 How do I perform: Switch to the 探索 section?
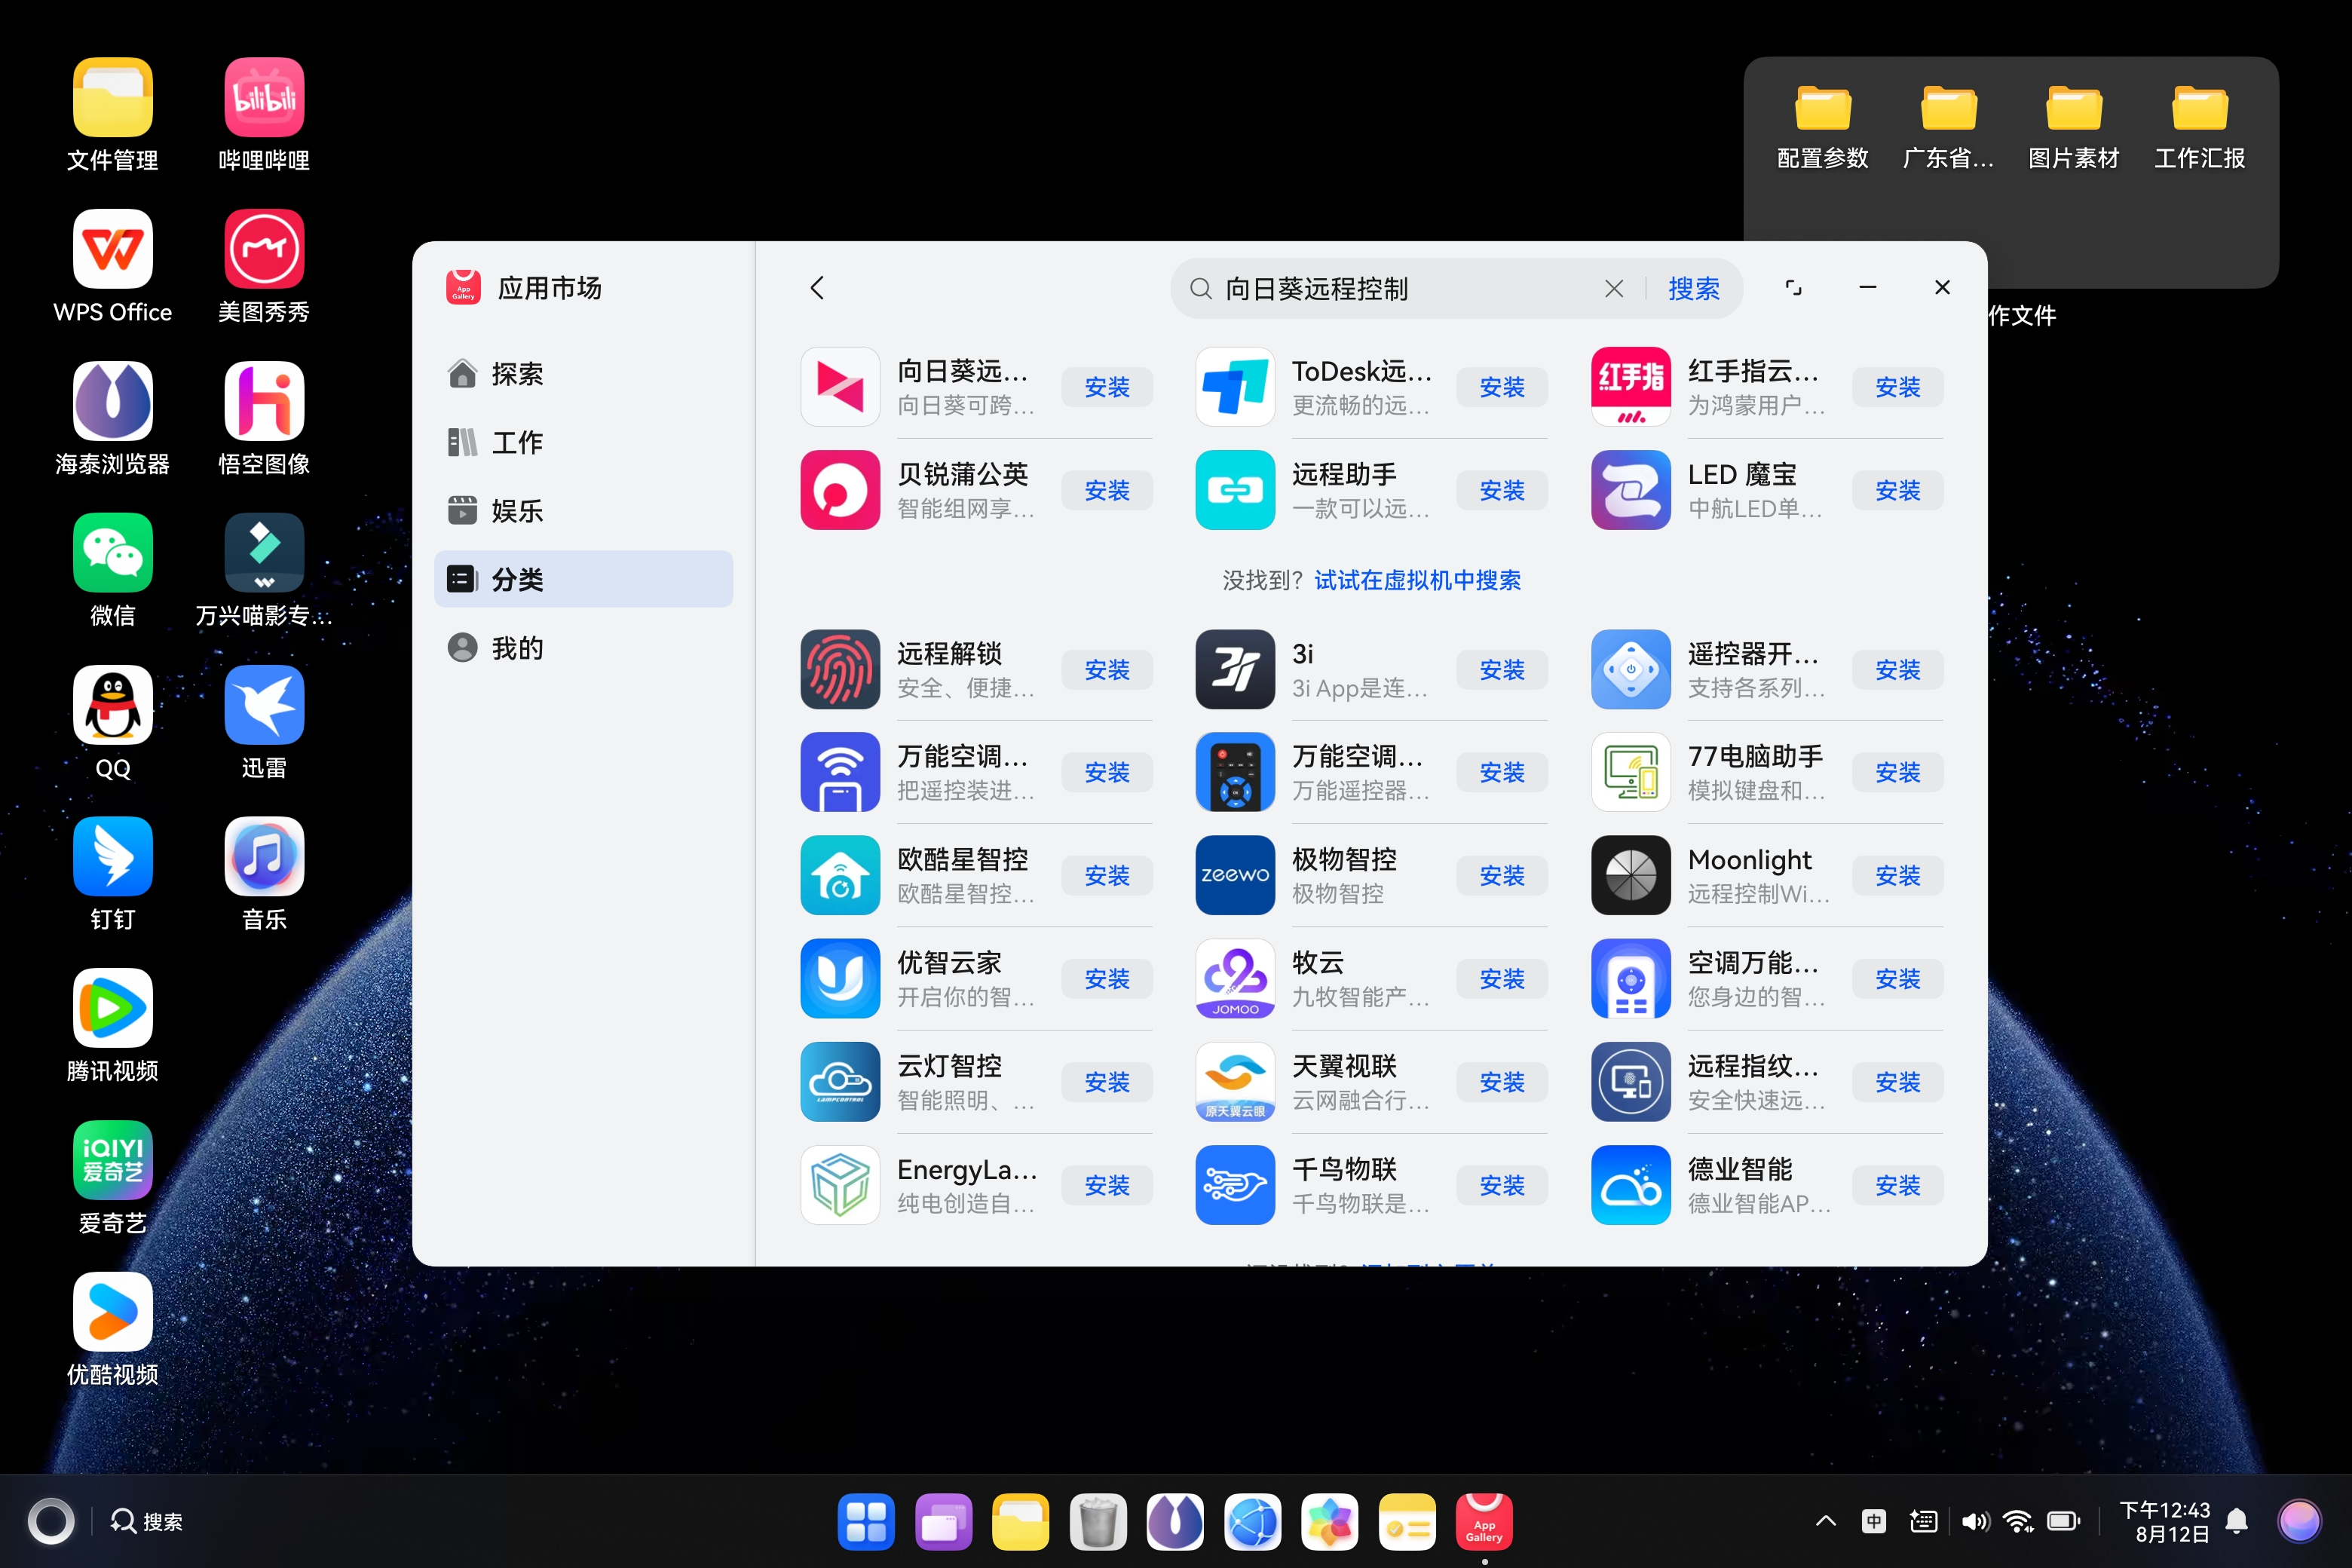(x=584, y=374)
